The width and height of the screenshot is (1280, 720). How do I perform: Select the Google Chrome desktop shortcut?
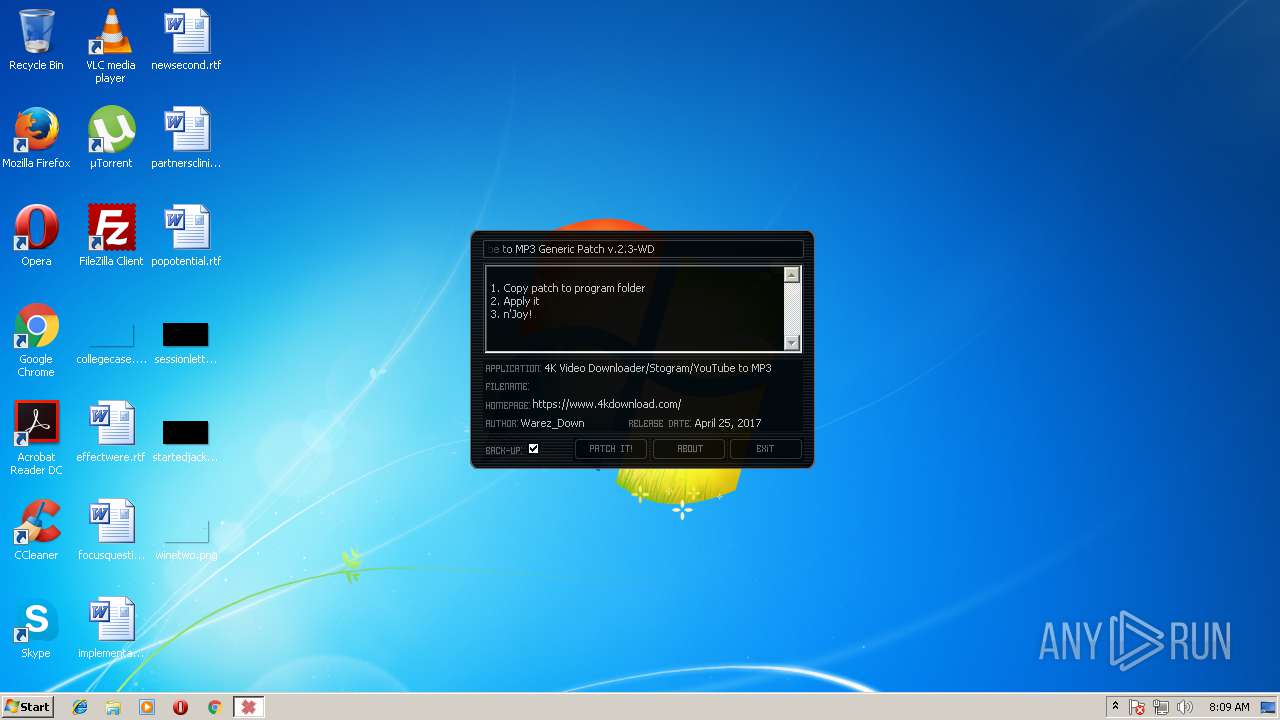coord(36,341)
